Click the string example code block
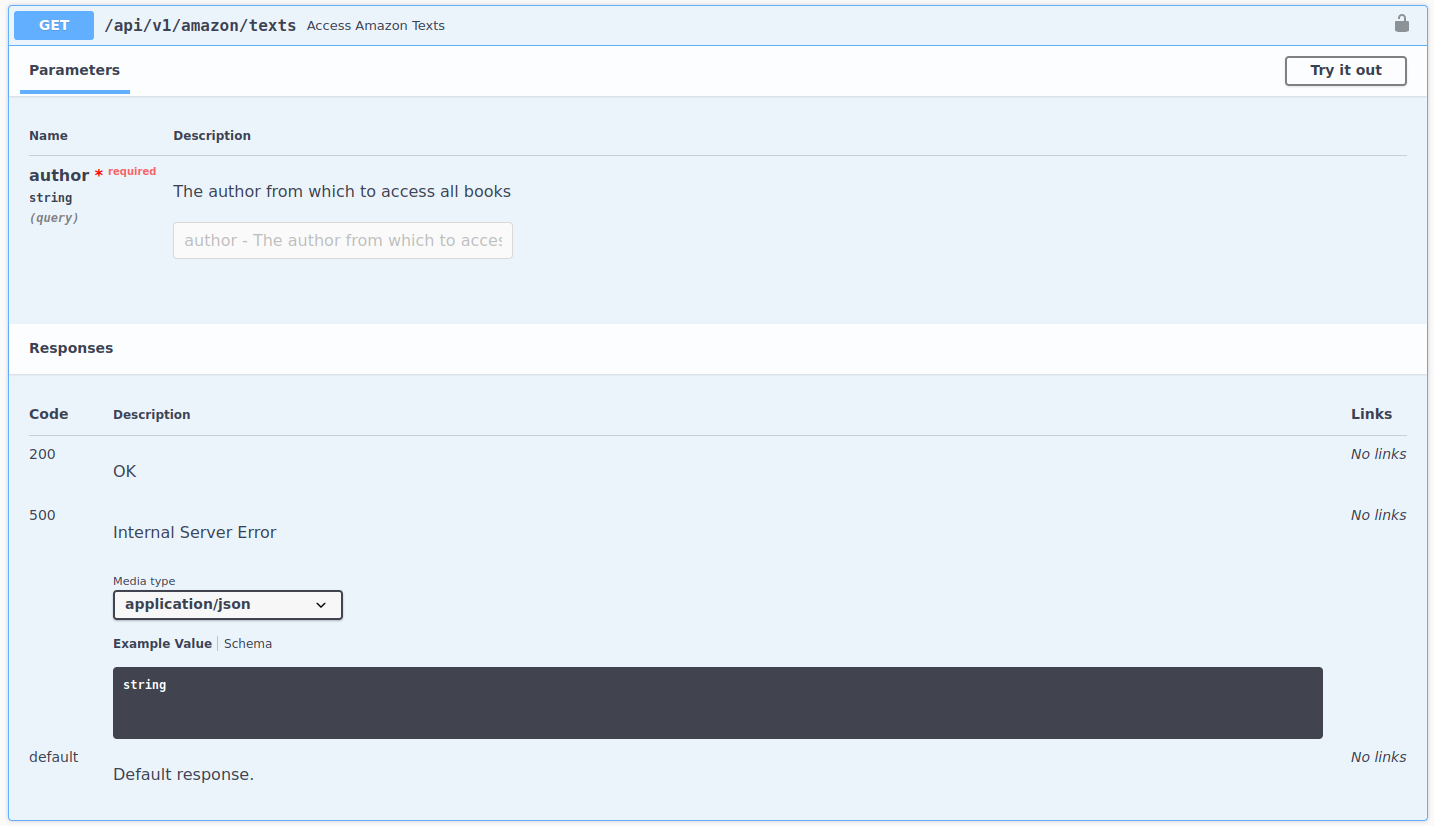 (x=717, y=703)
